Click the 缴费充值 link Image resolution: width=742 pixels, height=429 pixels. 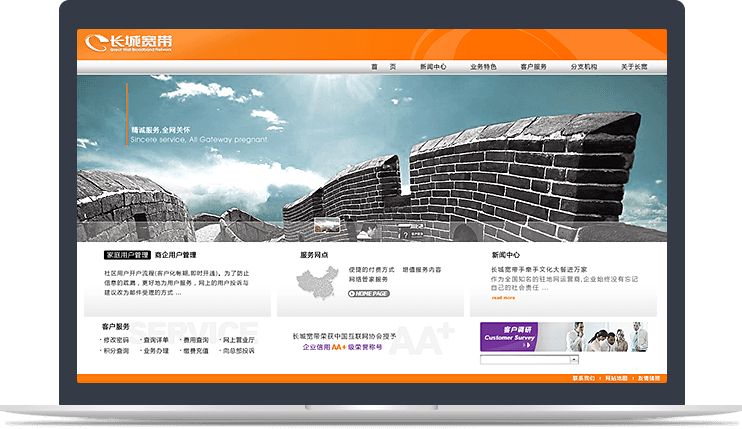(197, 351)
